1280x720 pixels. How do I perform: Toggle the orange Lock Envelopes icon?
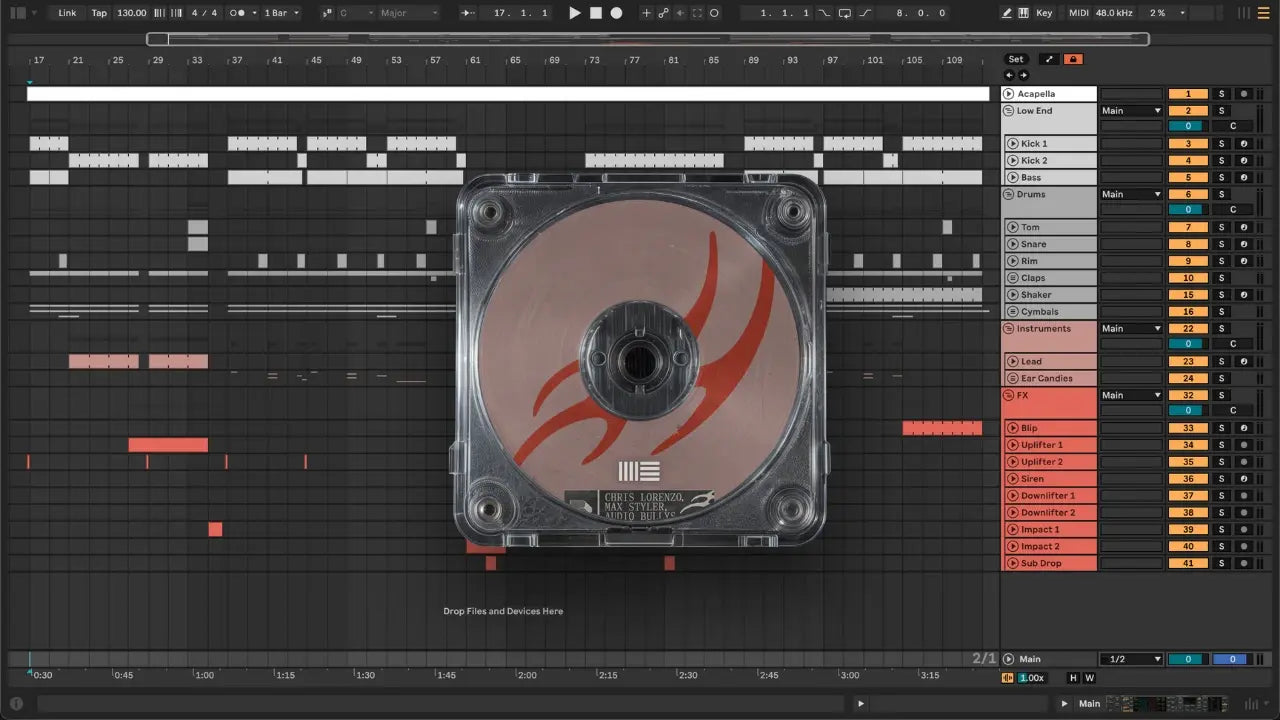[1073, 59]
